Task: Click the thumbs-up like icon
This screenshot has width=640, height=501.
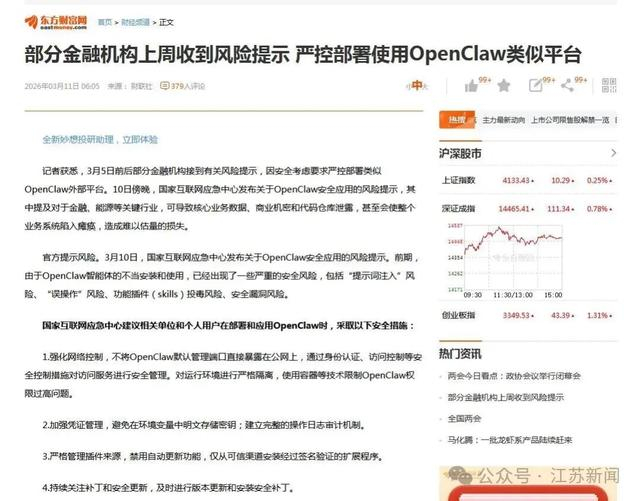Action: [x=471, y=86]
